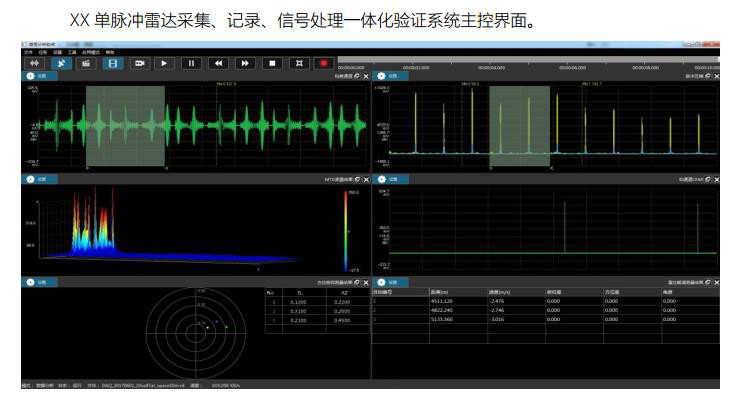Click the video camera toolbar icon
The image size is (734, 401).
coord(140,63)
